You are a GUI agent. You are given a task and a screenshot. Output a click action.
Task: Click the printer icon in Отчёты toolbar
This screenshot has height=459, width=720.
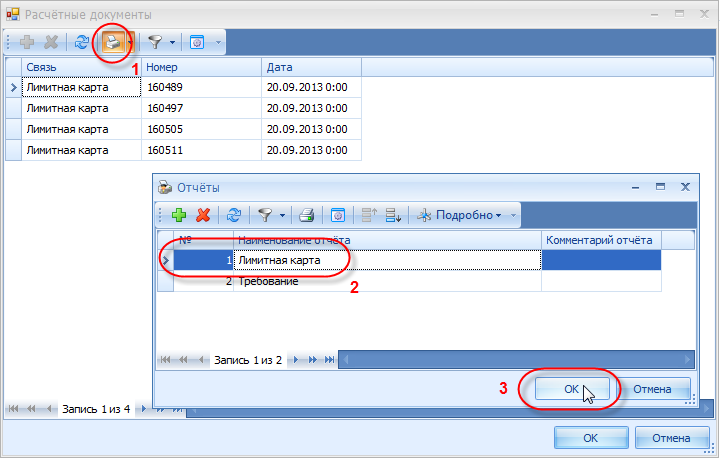pyautogui.click(x=306, y=215)
